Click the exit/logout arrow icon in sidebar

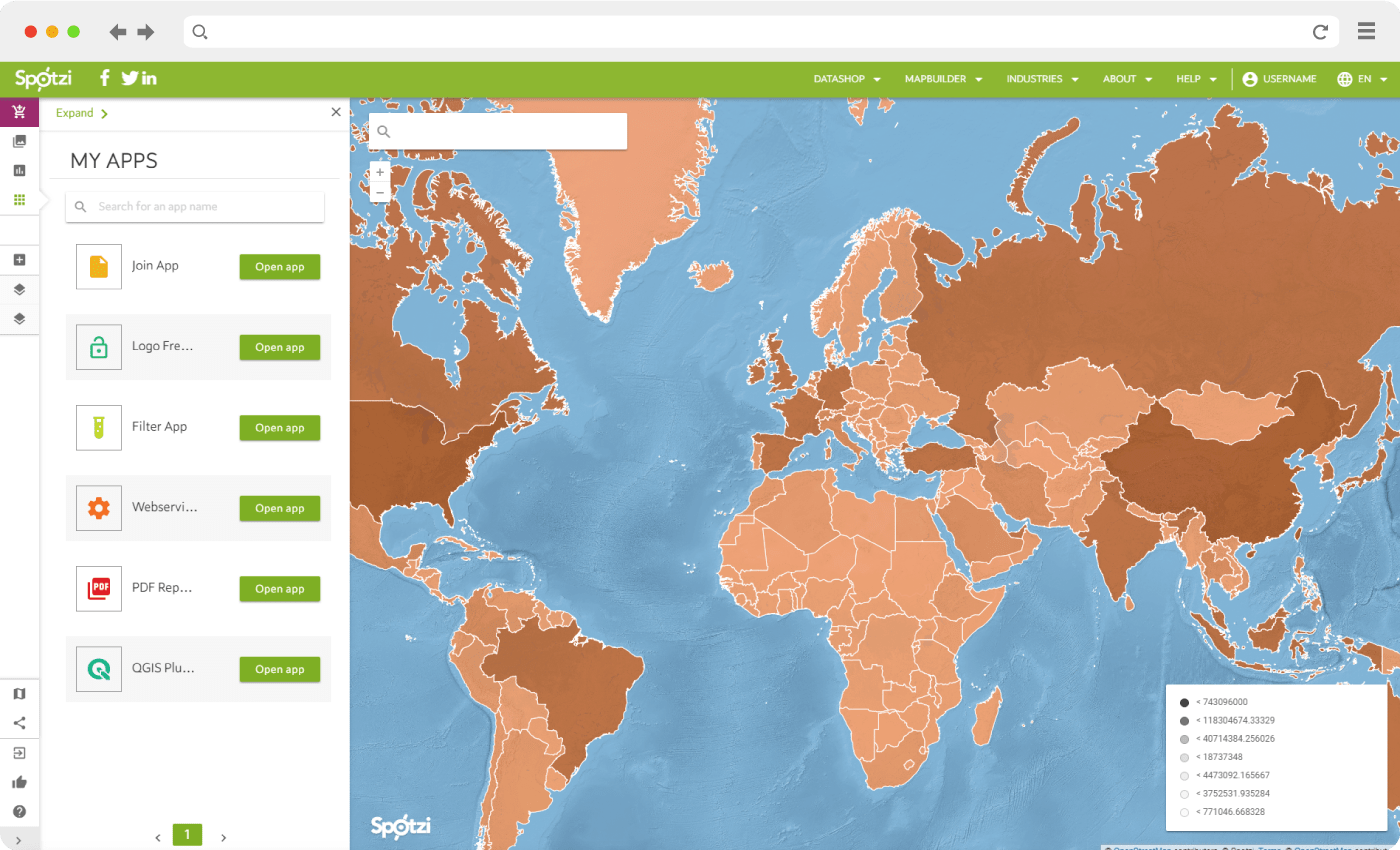[x=19, y=753]
